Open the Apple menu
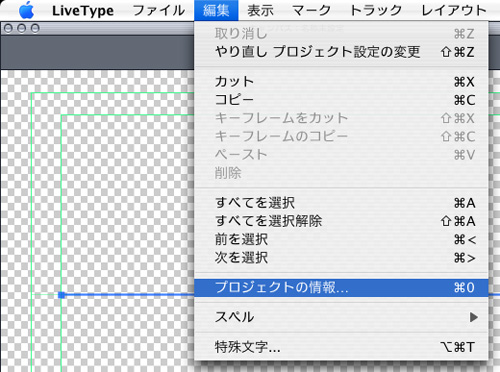Screen dimensions: 500x372 click(26, 10)
